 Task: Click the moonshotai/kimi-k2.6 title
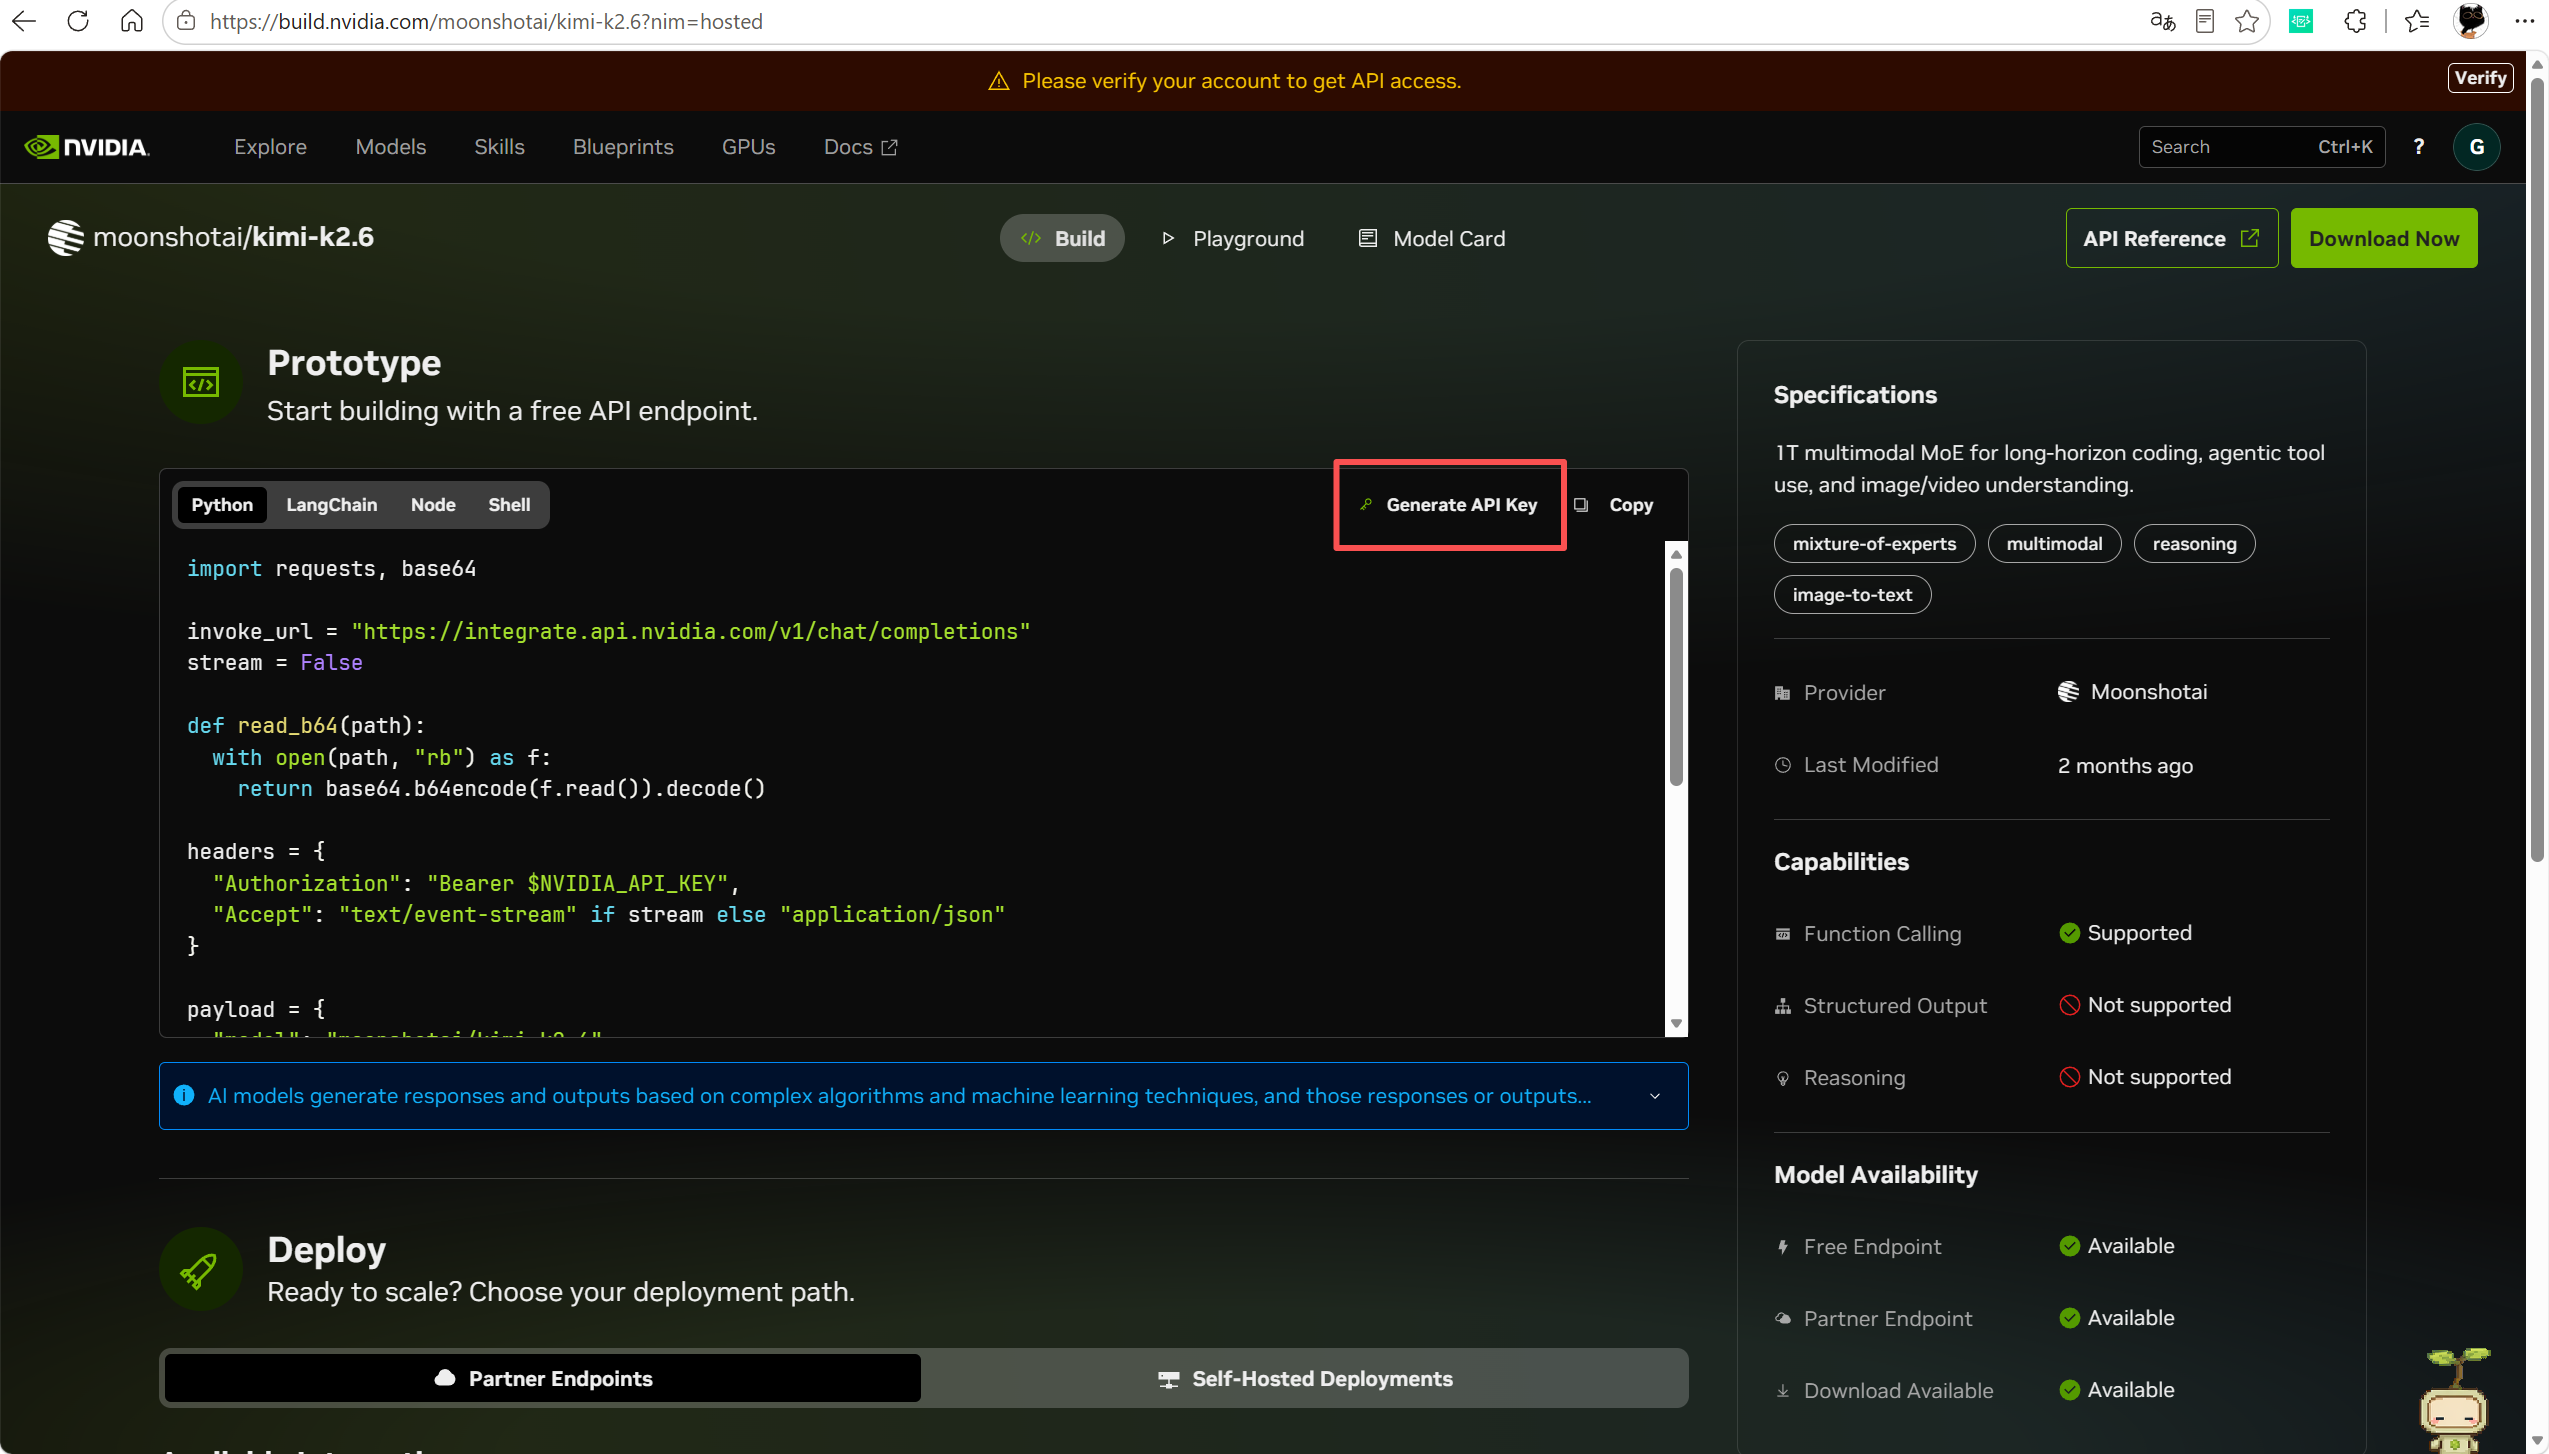coord(233,237)
